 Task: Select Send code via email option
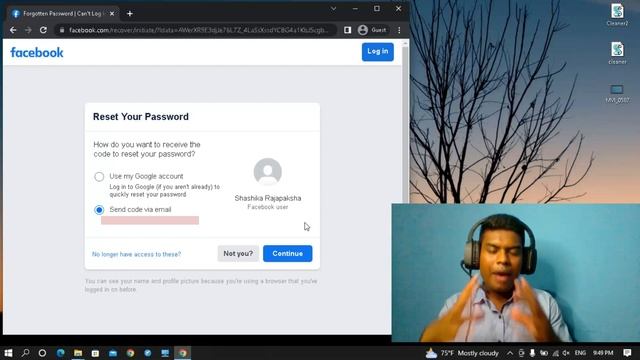click(x=99, y=210)
